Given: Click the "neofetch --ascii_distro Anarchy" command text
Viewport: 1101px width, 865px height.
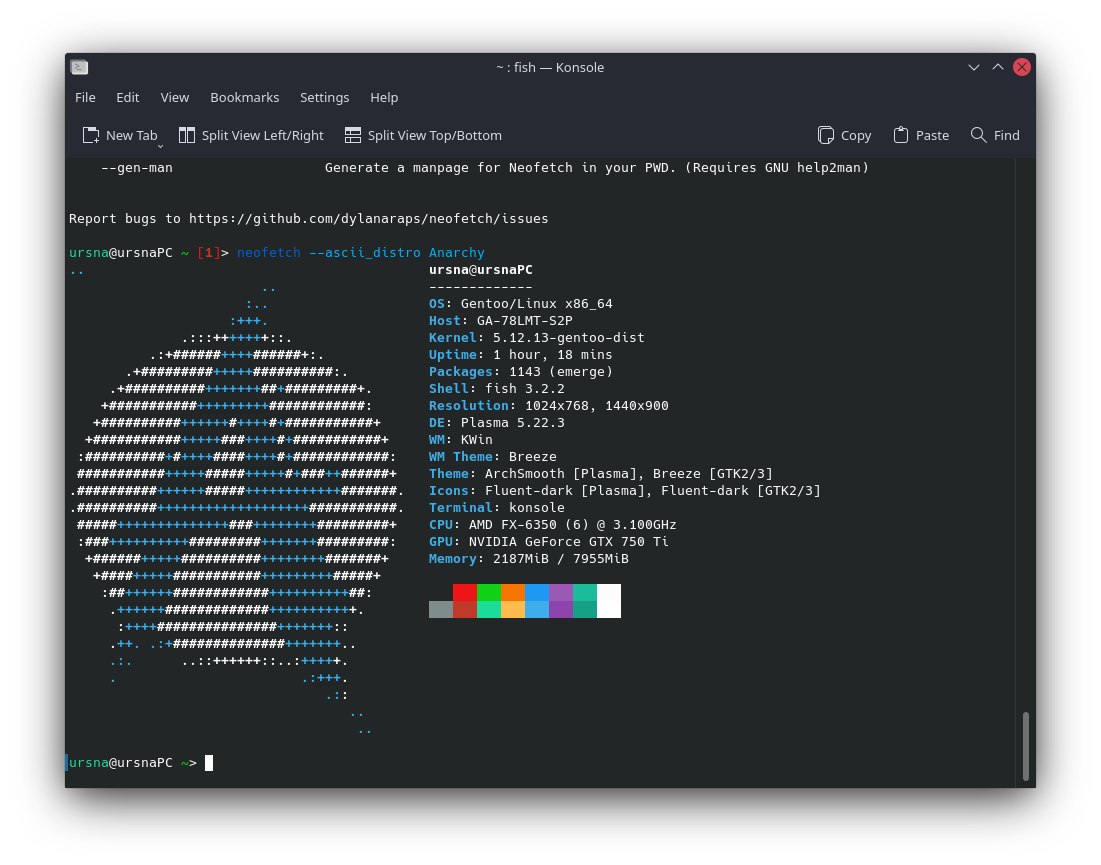Looking at the screenshot, I should tap(361, 252).
